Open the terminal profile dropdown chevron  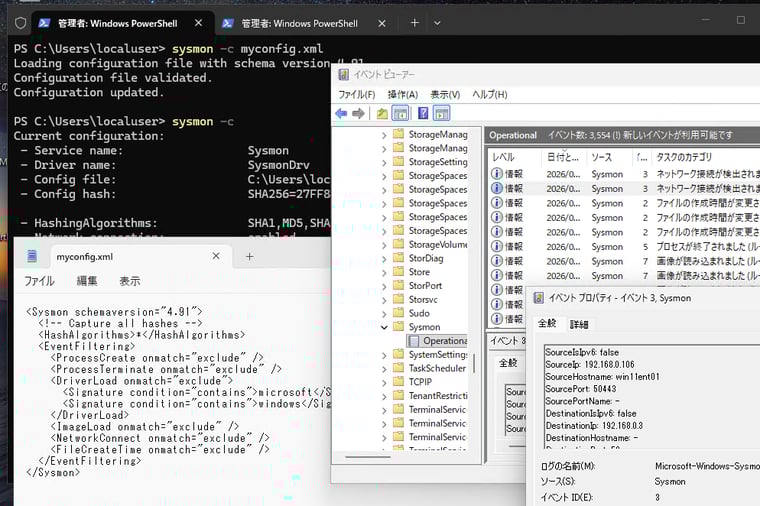(437, 22)
